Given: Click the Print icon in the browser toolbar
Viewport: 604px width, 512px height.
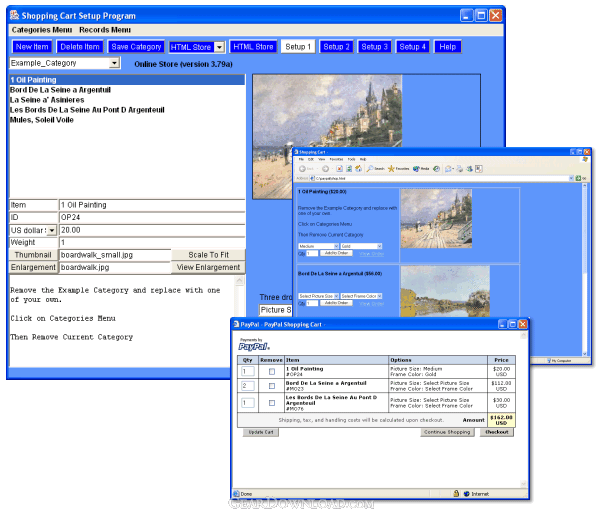Looking at the screenshot, I should pyautogui.click(x=460, y=169).
